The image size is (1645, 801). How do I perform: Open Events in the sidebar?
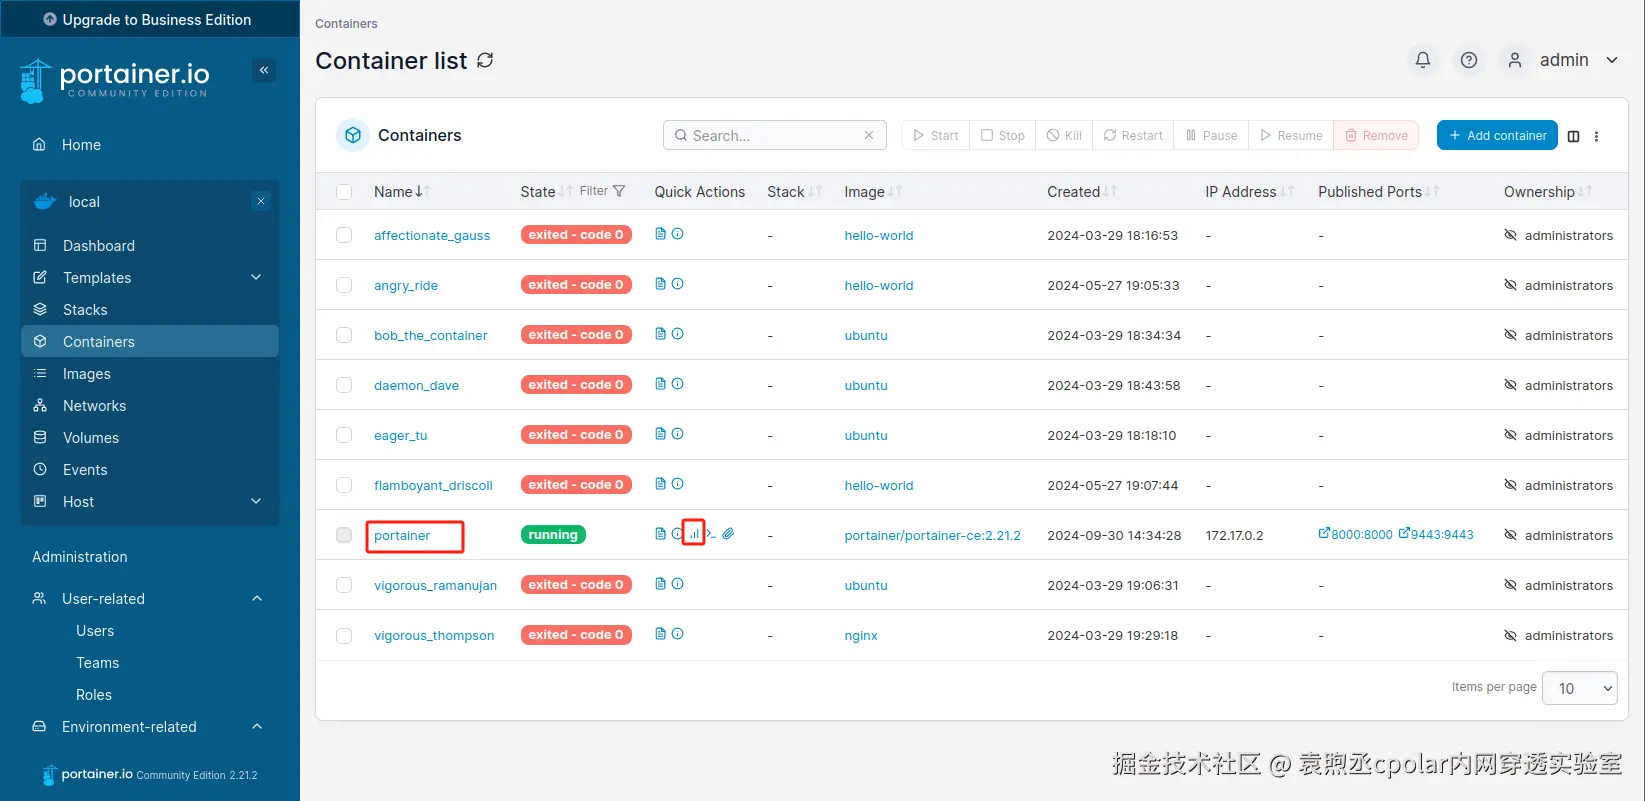(85, 470)
